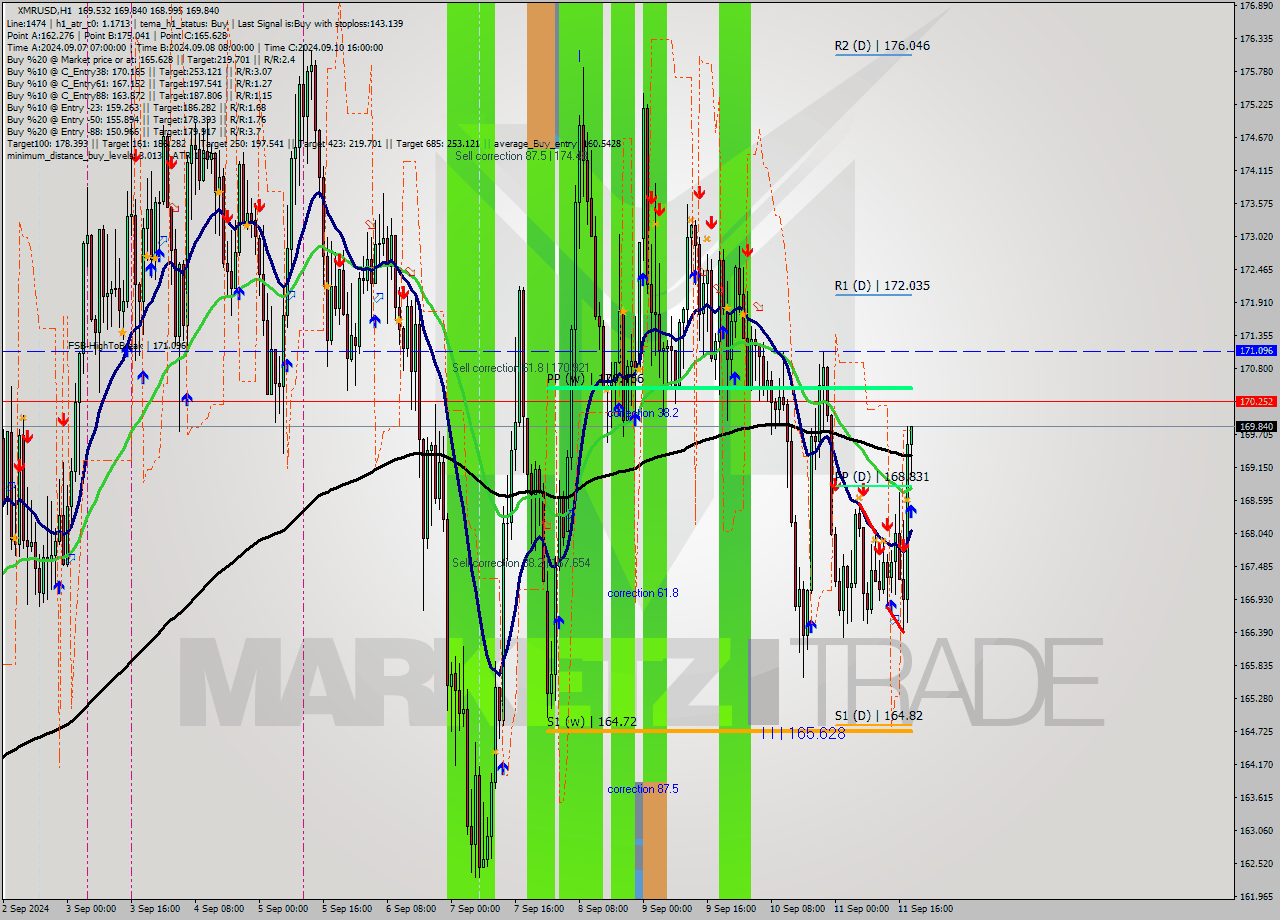Click the 'Target100: 178.393' targets line
Viewport: 1280px width, 920px height.
[x=313, y=143]
